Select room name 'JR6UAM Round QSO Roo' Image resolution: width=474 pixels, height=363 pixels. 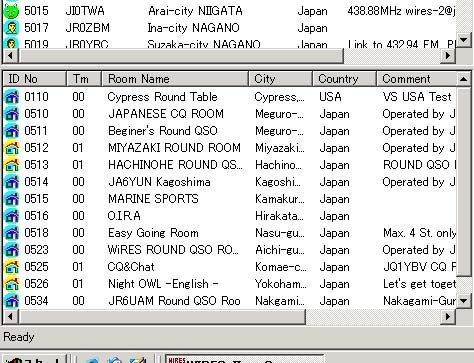[x=174, y=301]
